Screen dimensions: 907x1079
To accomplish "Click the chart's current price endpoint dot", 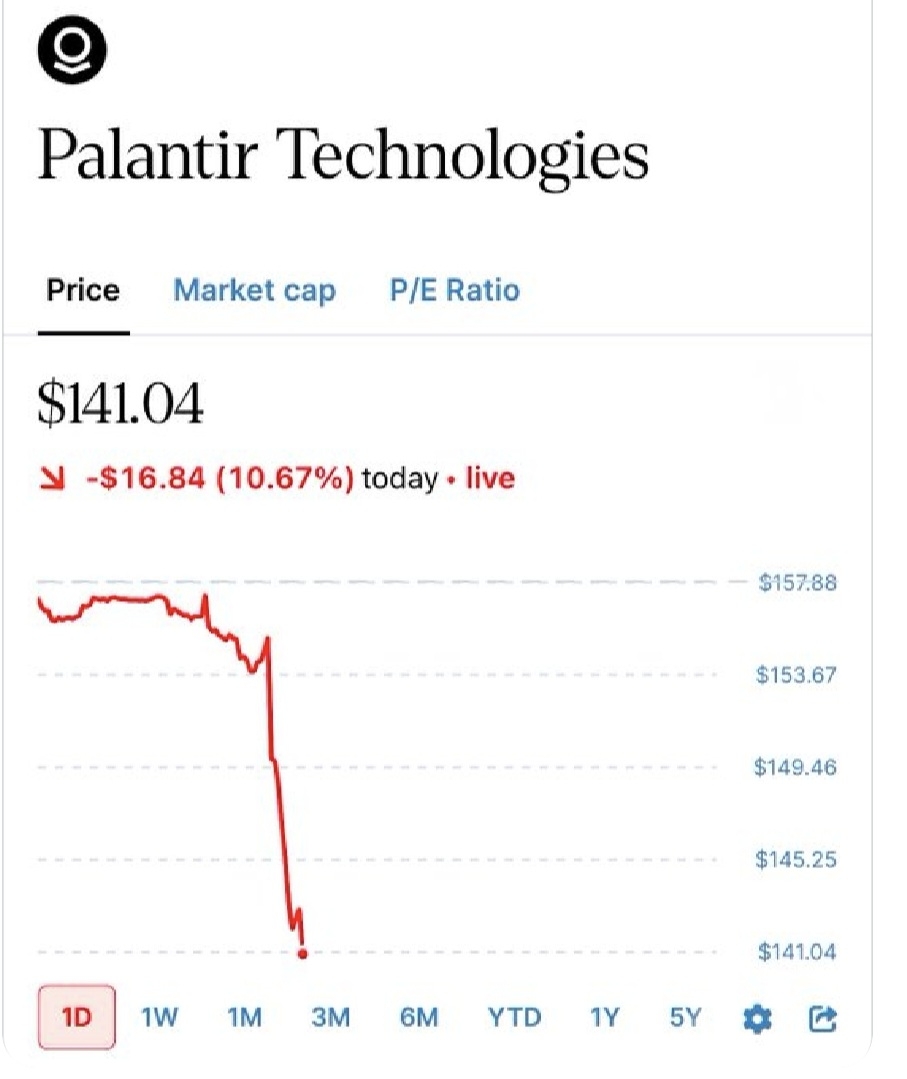I will (x=303, y=953).
